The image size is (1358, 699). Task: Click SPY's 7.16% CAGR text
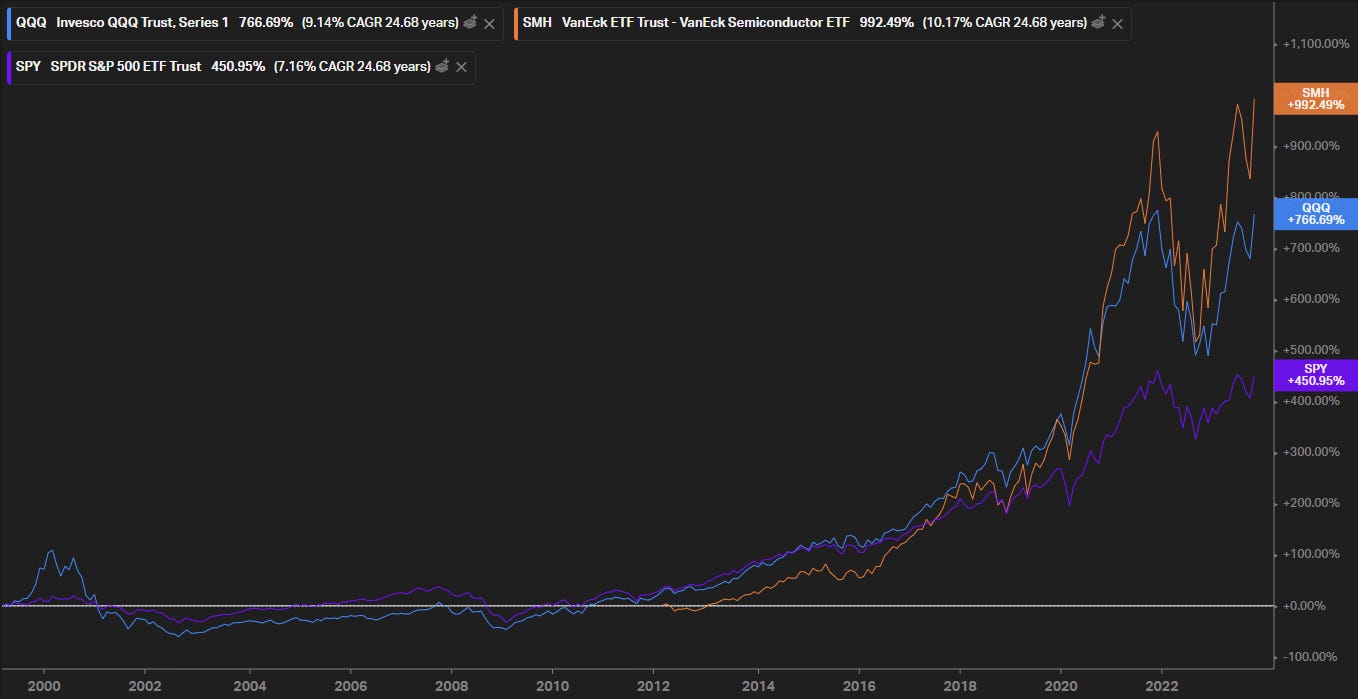352,66
